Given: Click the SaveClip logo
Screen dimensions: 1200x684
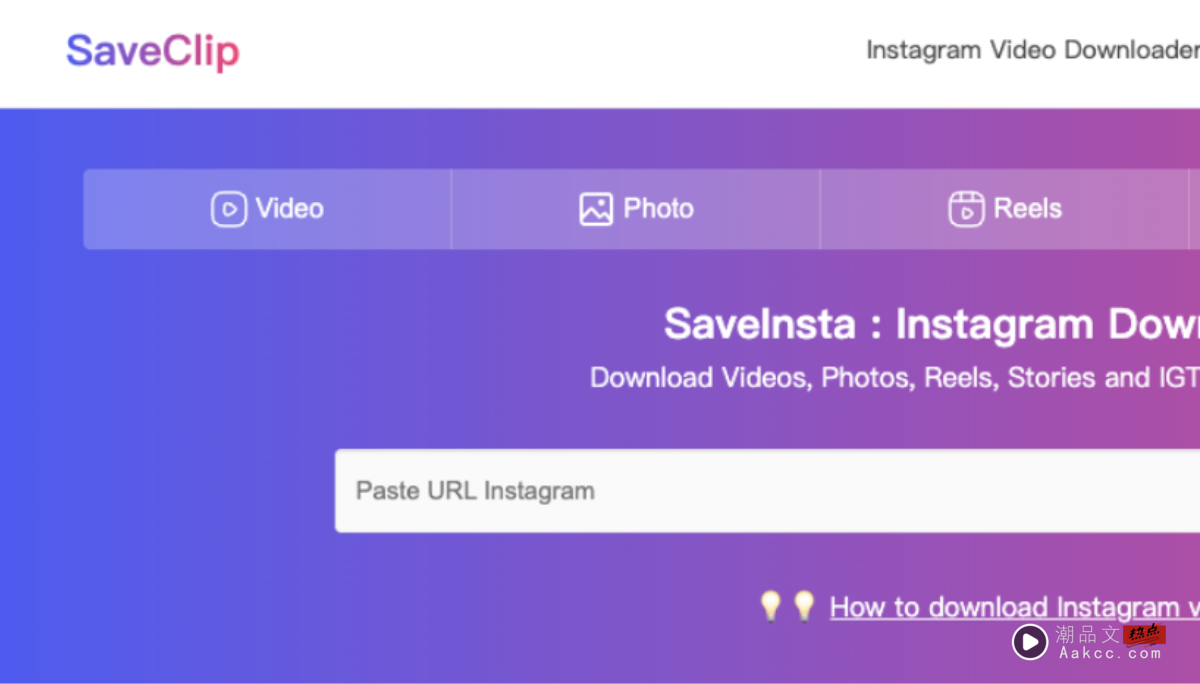Looking at the screenshot, I should coord(153,52).
